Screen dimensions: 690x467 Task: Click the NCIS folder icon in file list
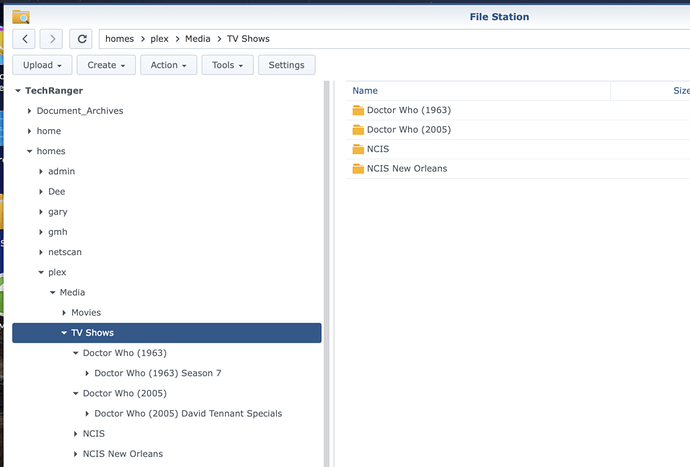pos(358,149)
